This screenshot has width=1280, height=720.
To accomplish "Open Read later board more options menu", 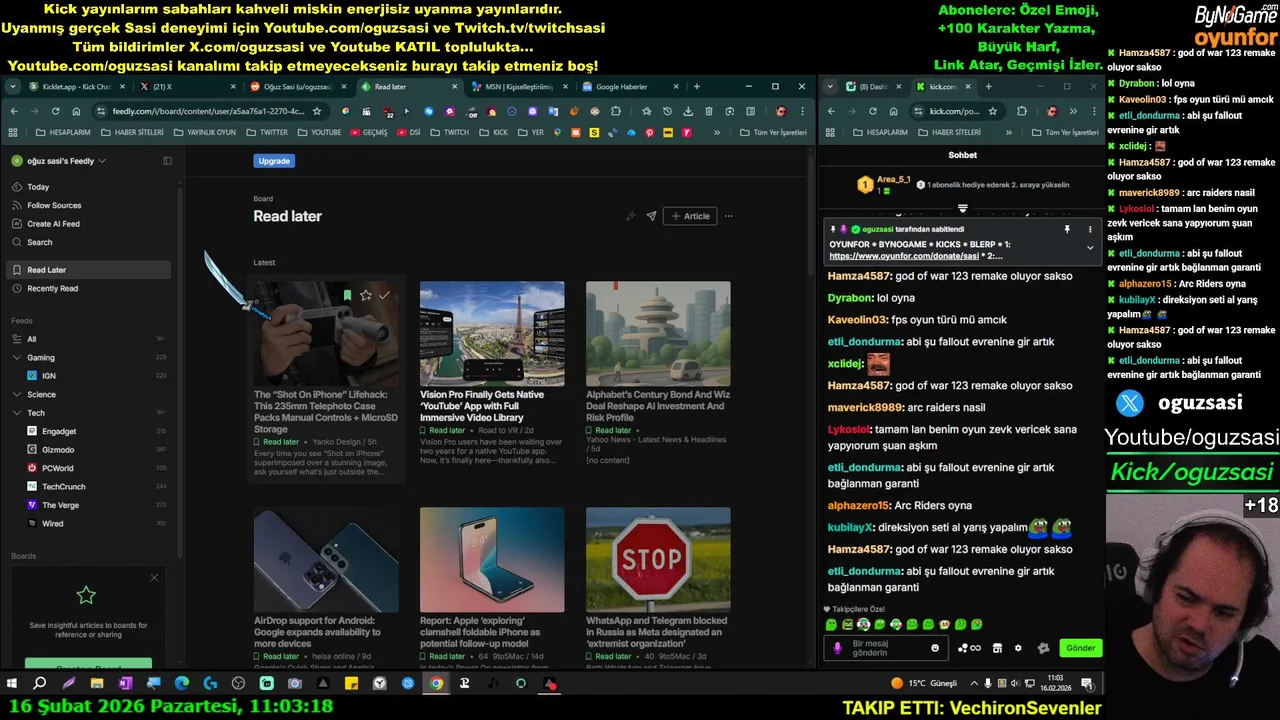I will click(x=728, y=216).
